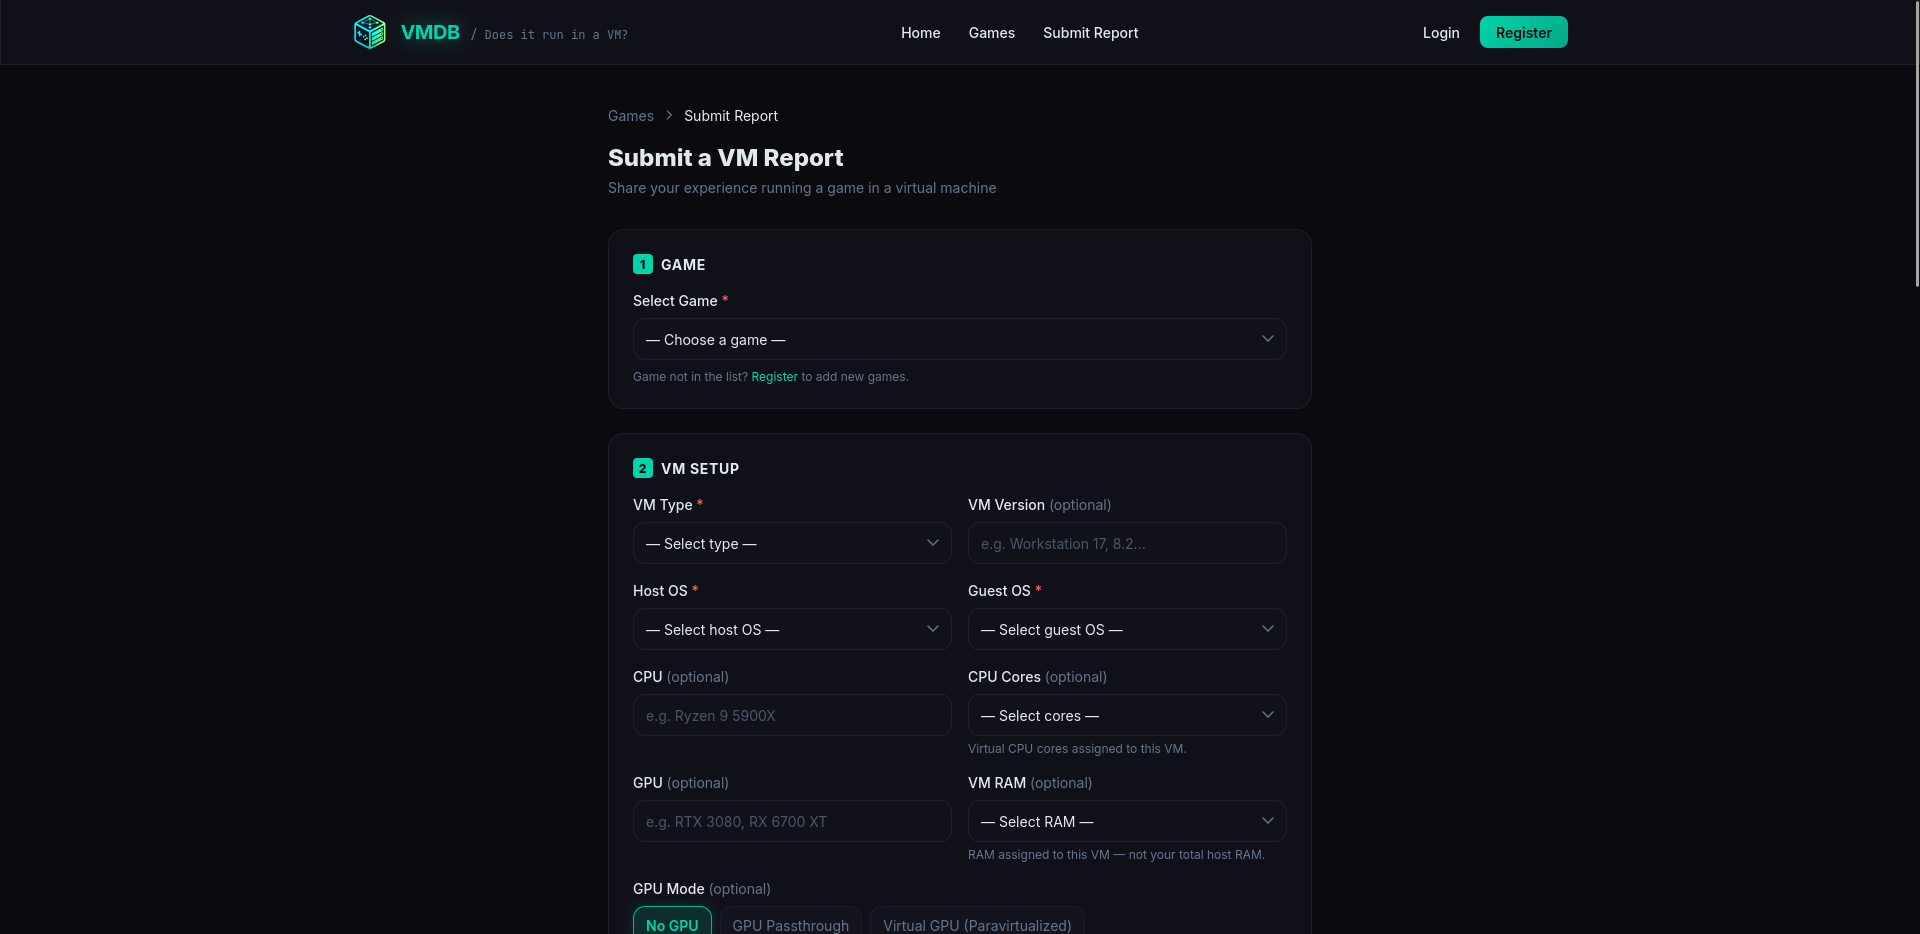Viewport: 1920px width, 934px height.
Task: Select the No GPU mode
Action: tap(672, 925)
